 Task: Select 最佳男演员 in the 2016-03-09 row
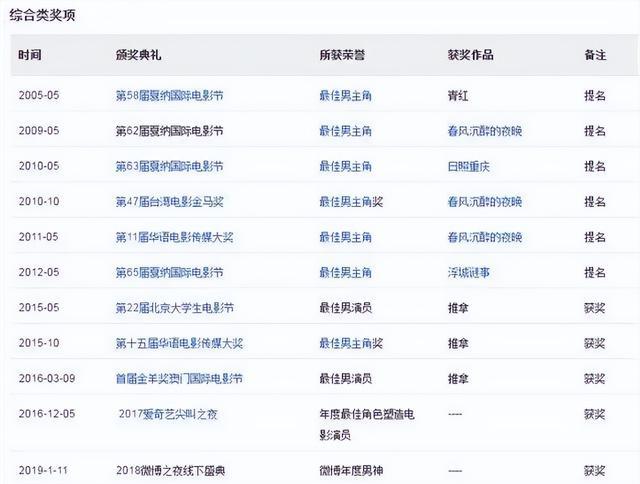(345, 378)
